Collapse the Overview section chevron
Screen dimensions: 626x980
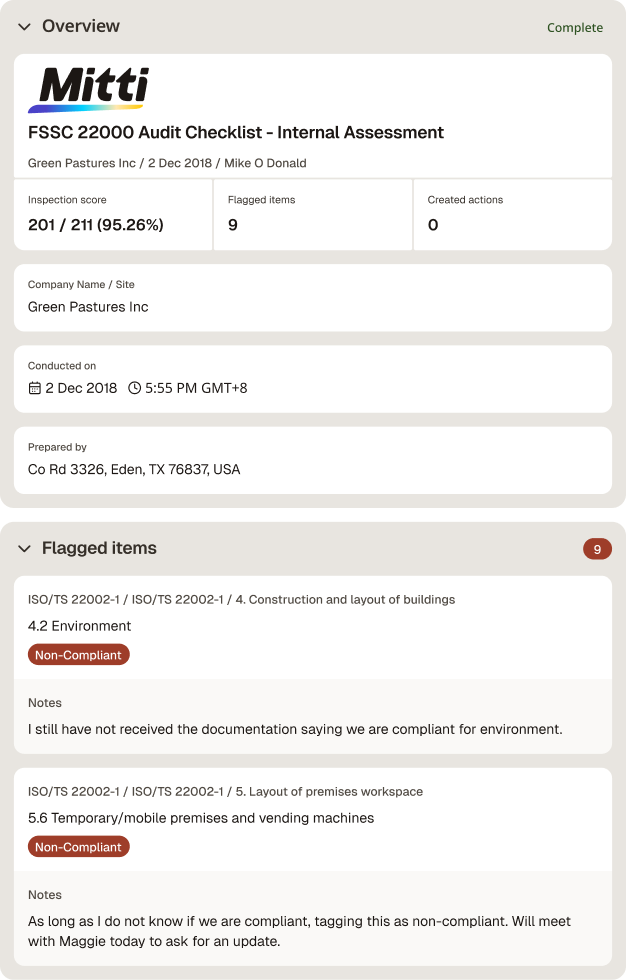pos(24,27)
